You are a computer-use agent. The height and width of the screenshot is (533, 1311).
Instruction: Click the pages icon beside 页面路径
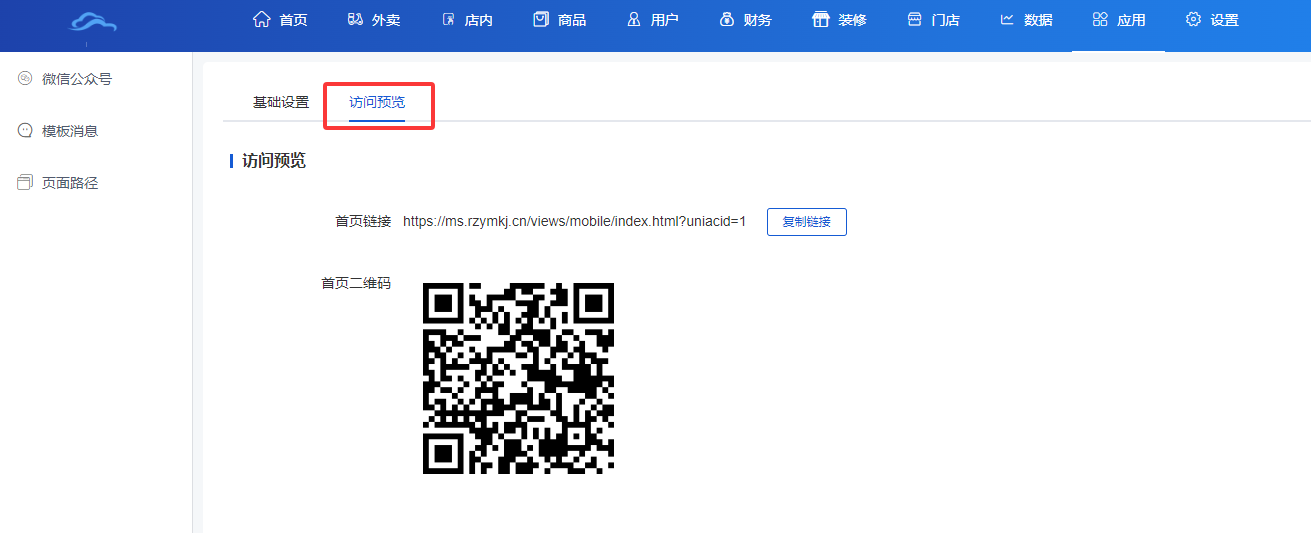click(x=26, y=182)
